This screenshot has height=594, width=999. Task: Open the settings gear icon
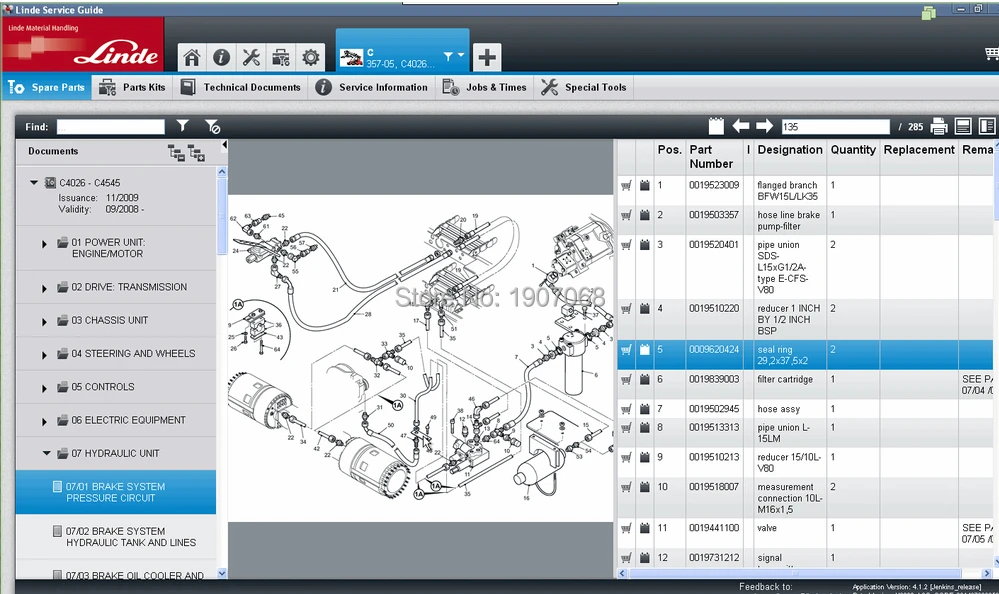[311, 57]
